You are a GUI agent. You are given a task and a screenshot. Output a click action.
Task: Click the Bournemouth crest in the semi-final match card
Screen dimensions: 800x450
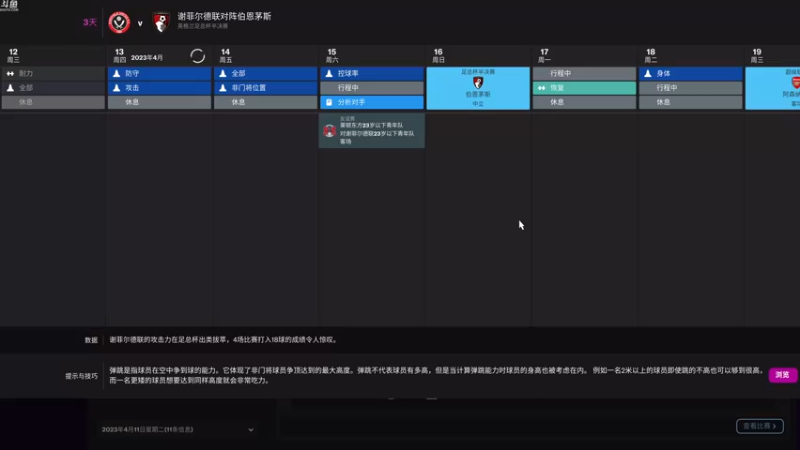point(478,83)
